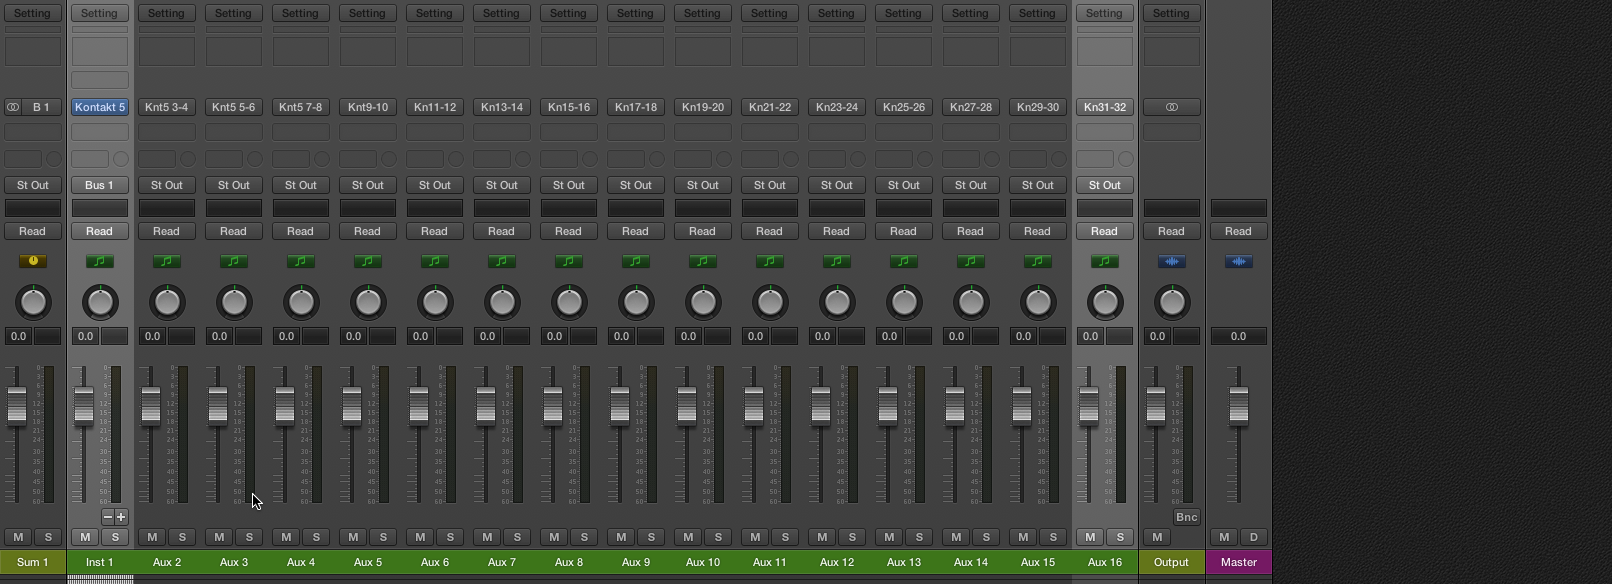1612x584 pixels.
Task: Click the green note icon on Aux 2
Action: (167, 262)
